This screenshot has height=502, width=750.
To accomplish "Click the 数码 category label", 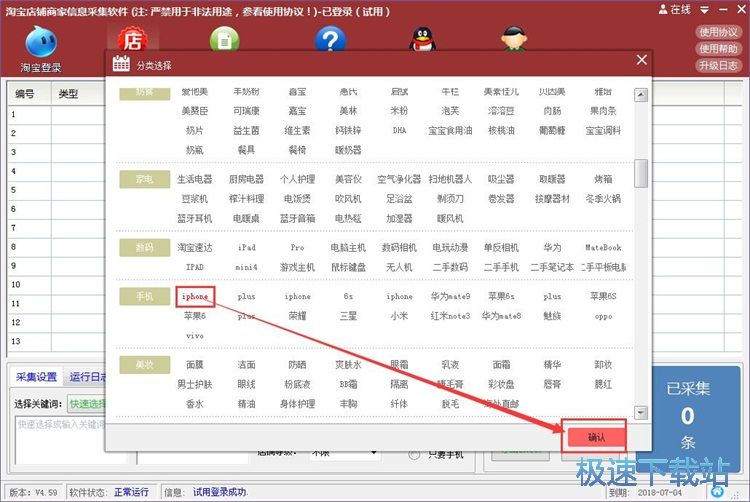I will point(144,247).
